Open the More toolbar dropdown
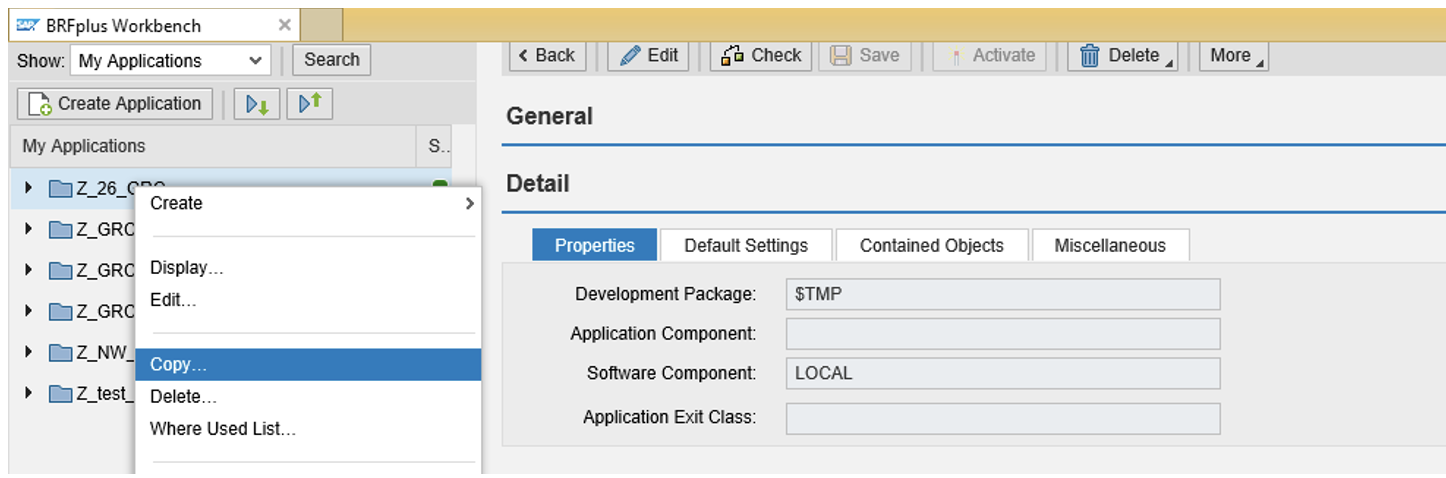Viewport: 1446px width, 478px height. (x=1234, y=56)
